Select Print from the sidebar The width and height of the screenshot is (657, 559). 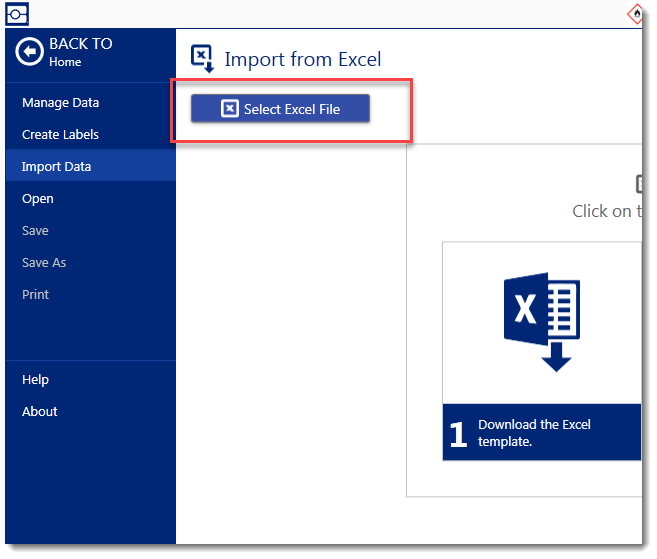pyautogui.click(x=35, y=295)
